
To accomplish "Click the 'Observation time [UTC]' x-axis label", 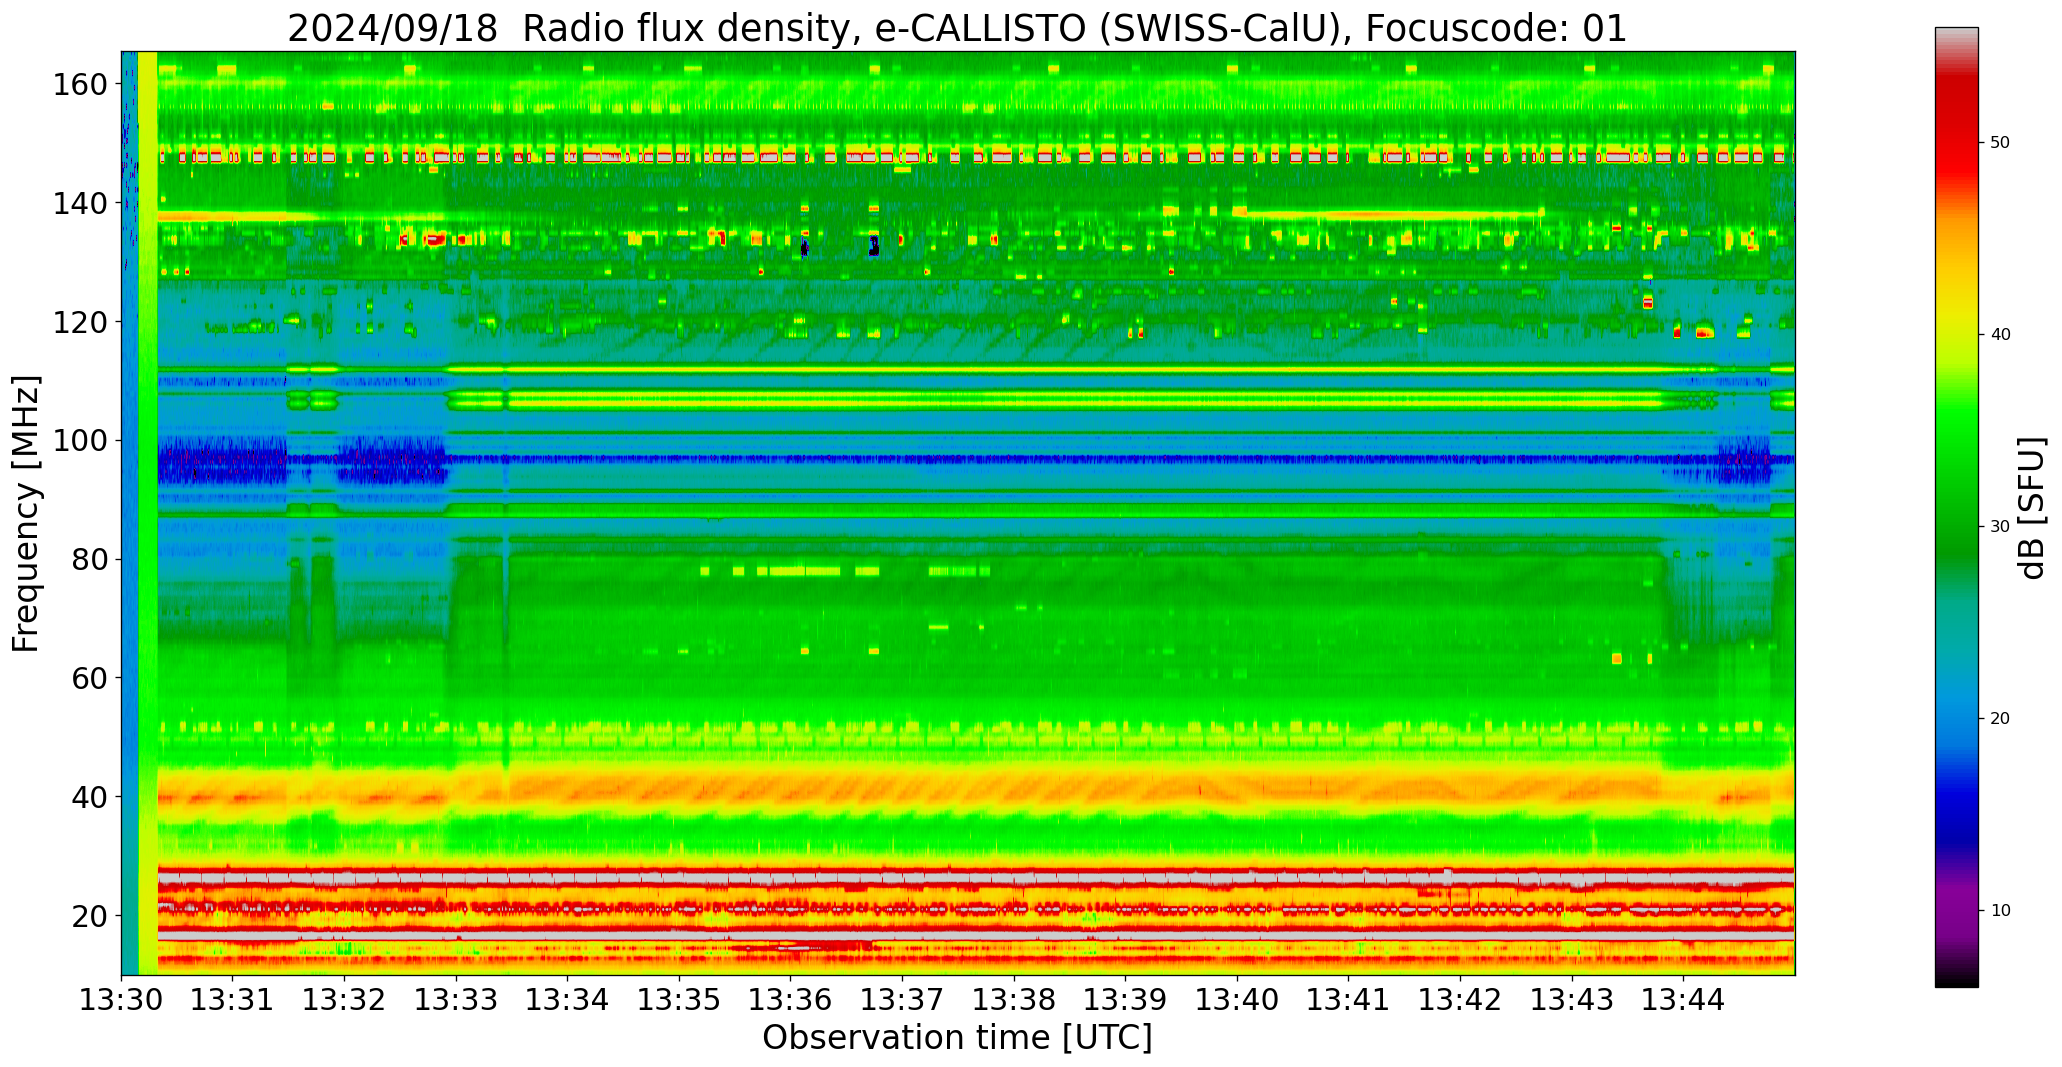I will coord(957,1037).
